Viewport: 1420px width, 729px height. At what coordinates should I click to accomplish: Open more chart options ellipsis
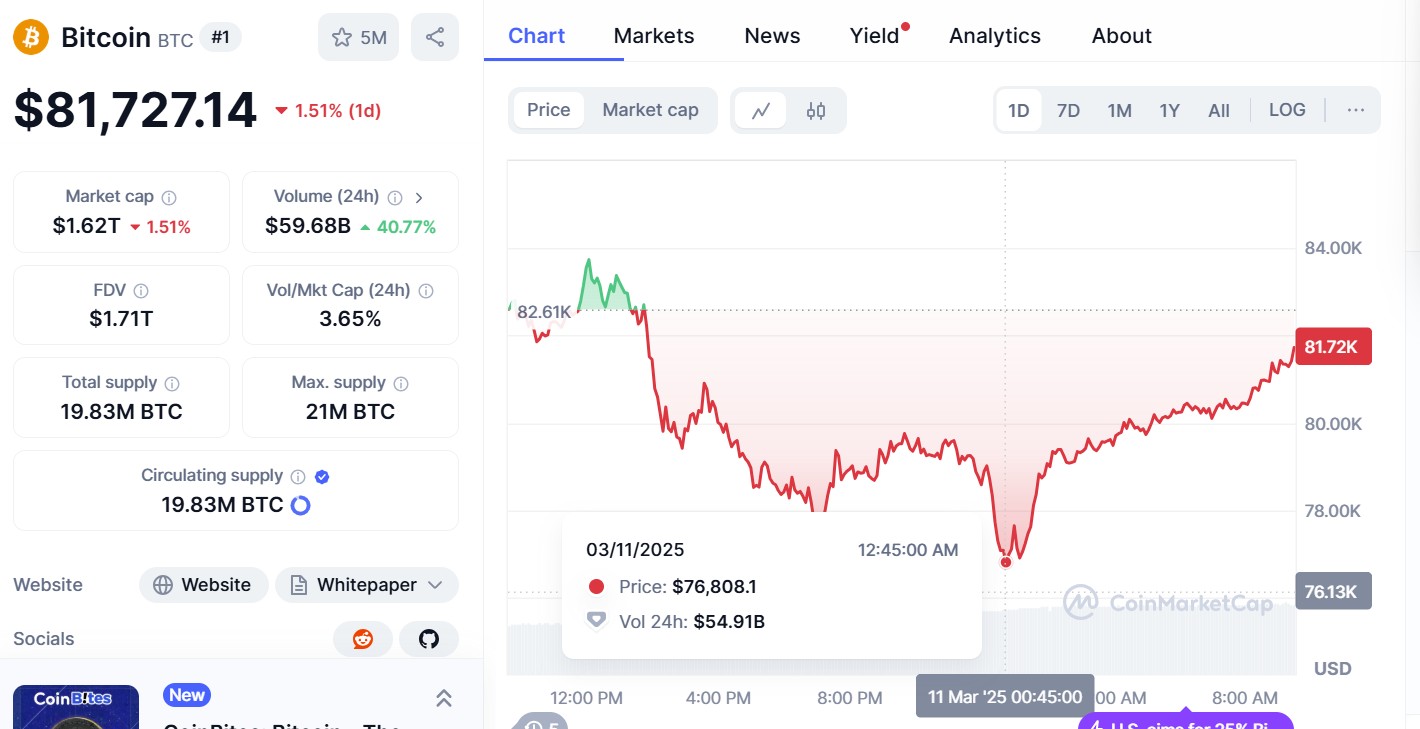1355,110
